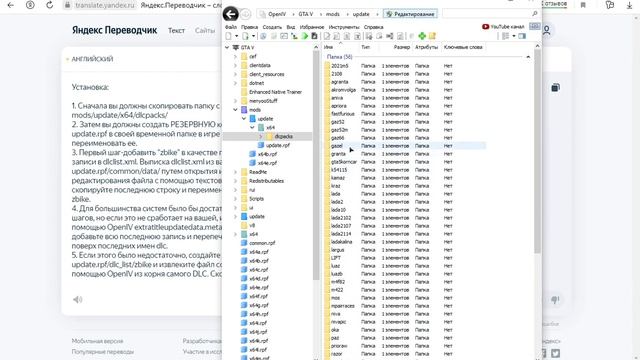
Task: Switch to Текст tab in Yandex Translate
Action: [x=176, y=31]
